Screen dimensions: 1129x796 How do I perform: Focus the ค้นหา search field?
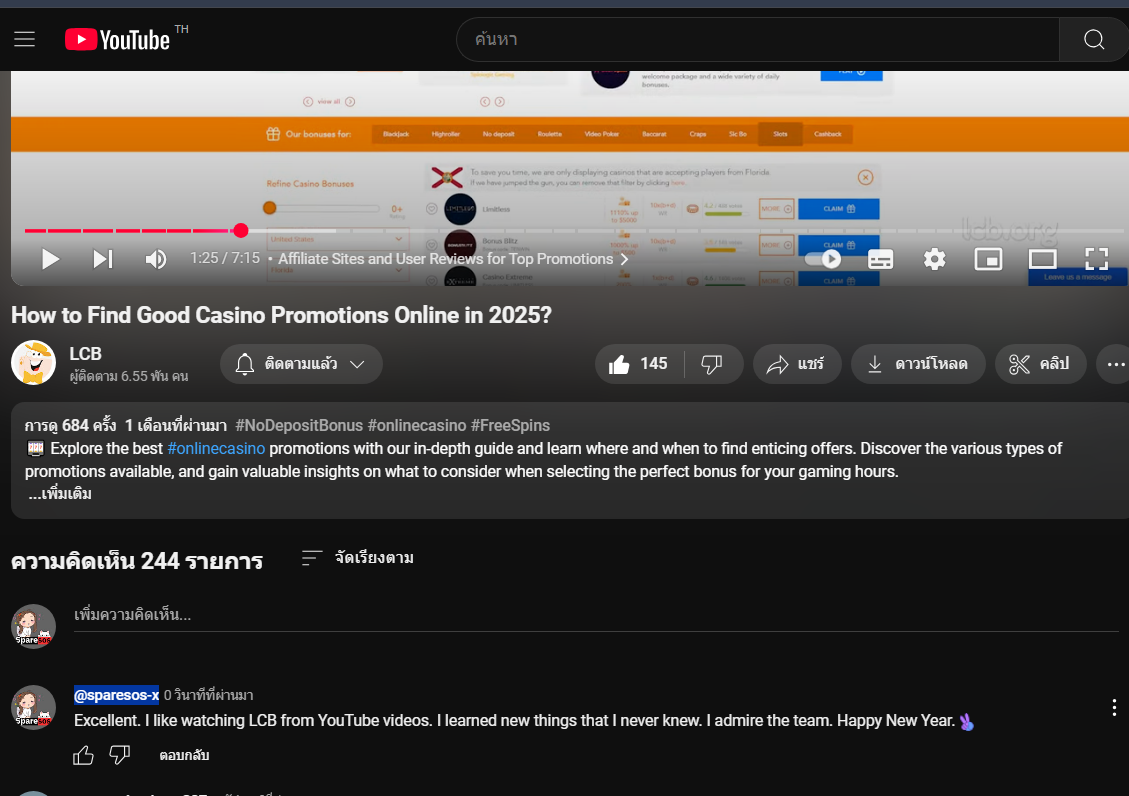tap(757, 40)
